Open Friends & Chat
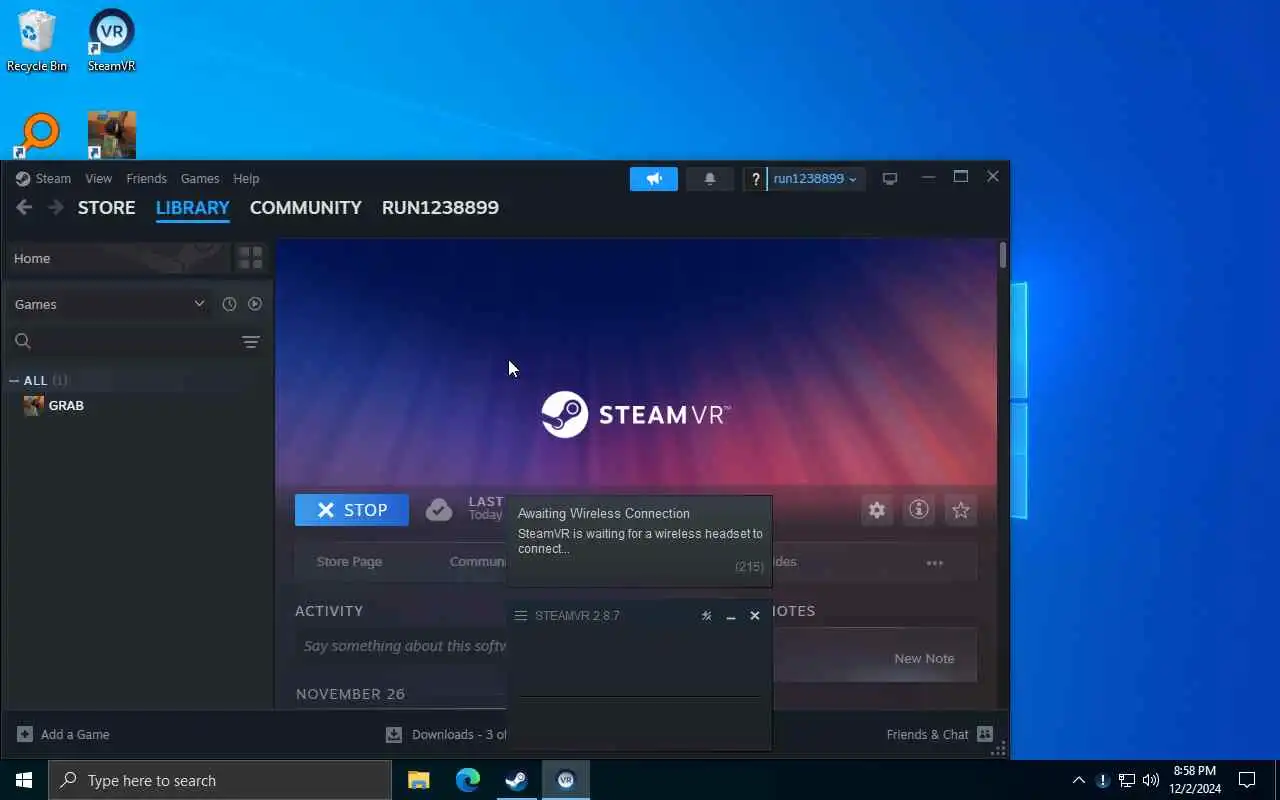1280x800 pixels. pos(939,734)
